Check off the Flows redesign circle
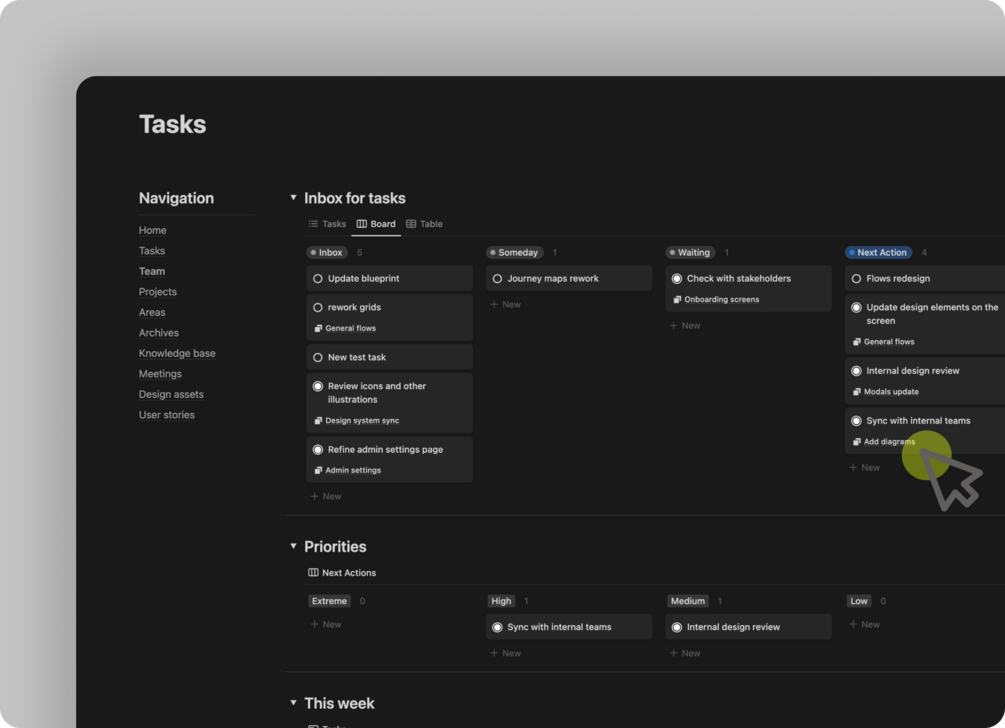This screenshot has width=1005, height=728. [856, 279]
